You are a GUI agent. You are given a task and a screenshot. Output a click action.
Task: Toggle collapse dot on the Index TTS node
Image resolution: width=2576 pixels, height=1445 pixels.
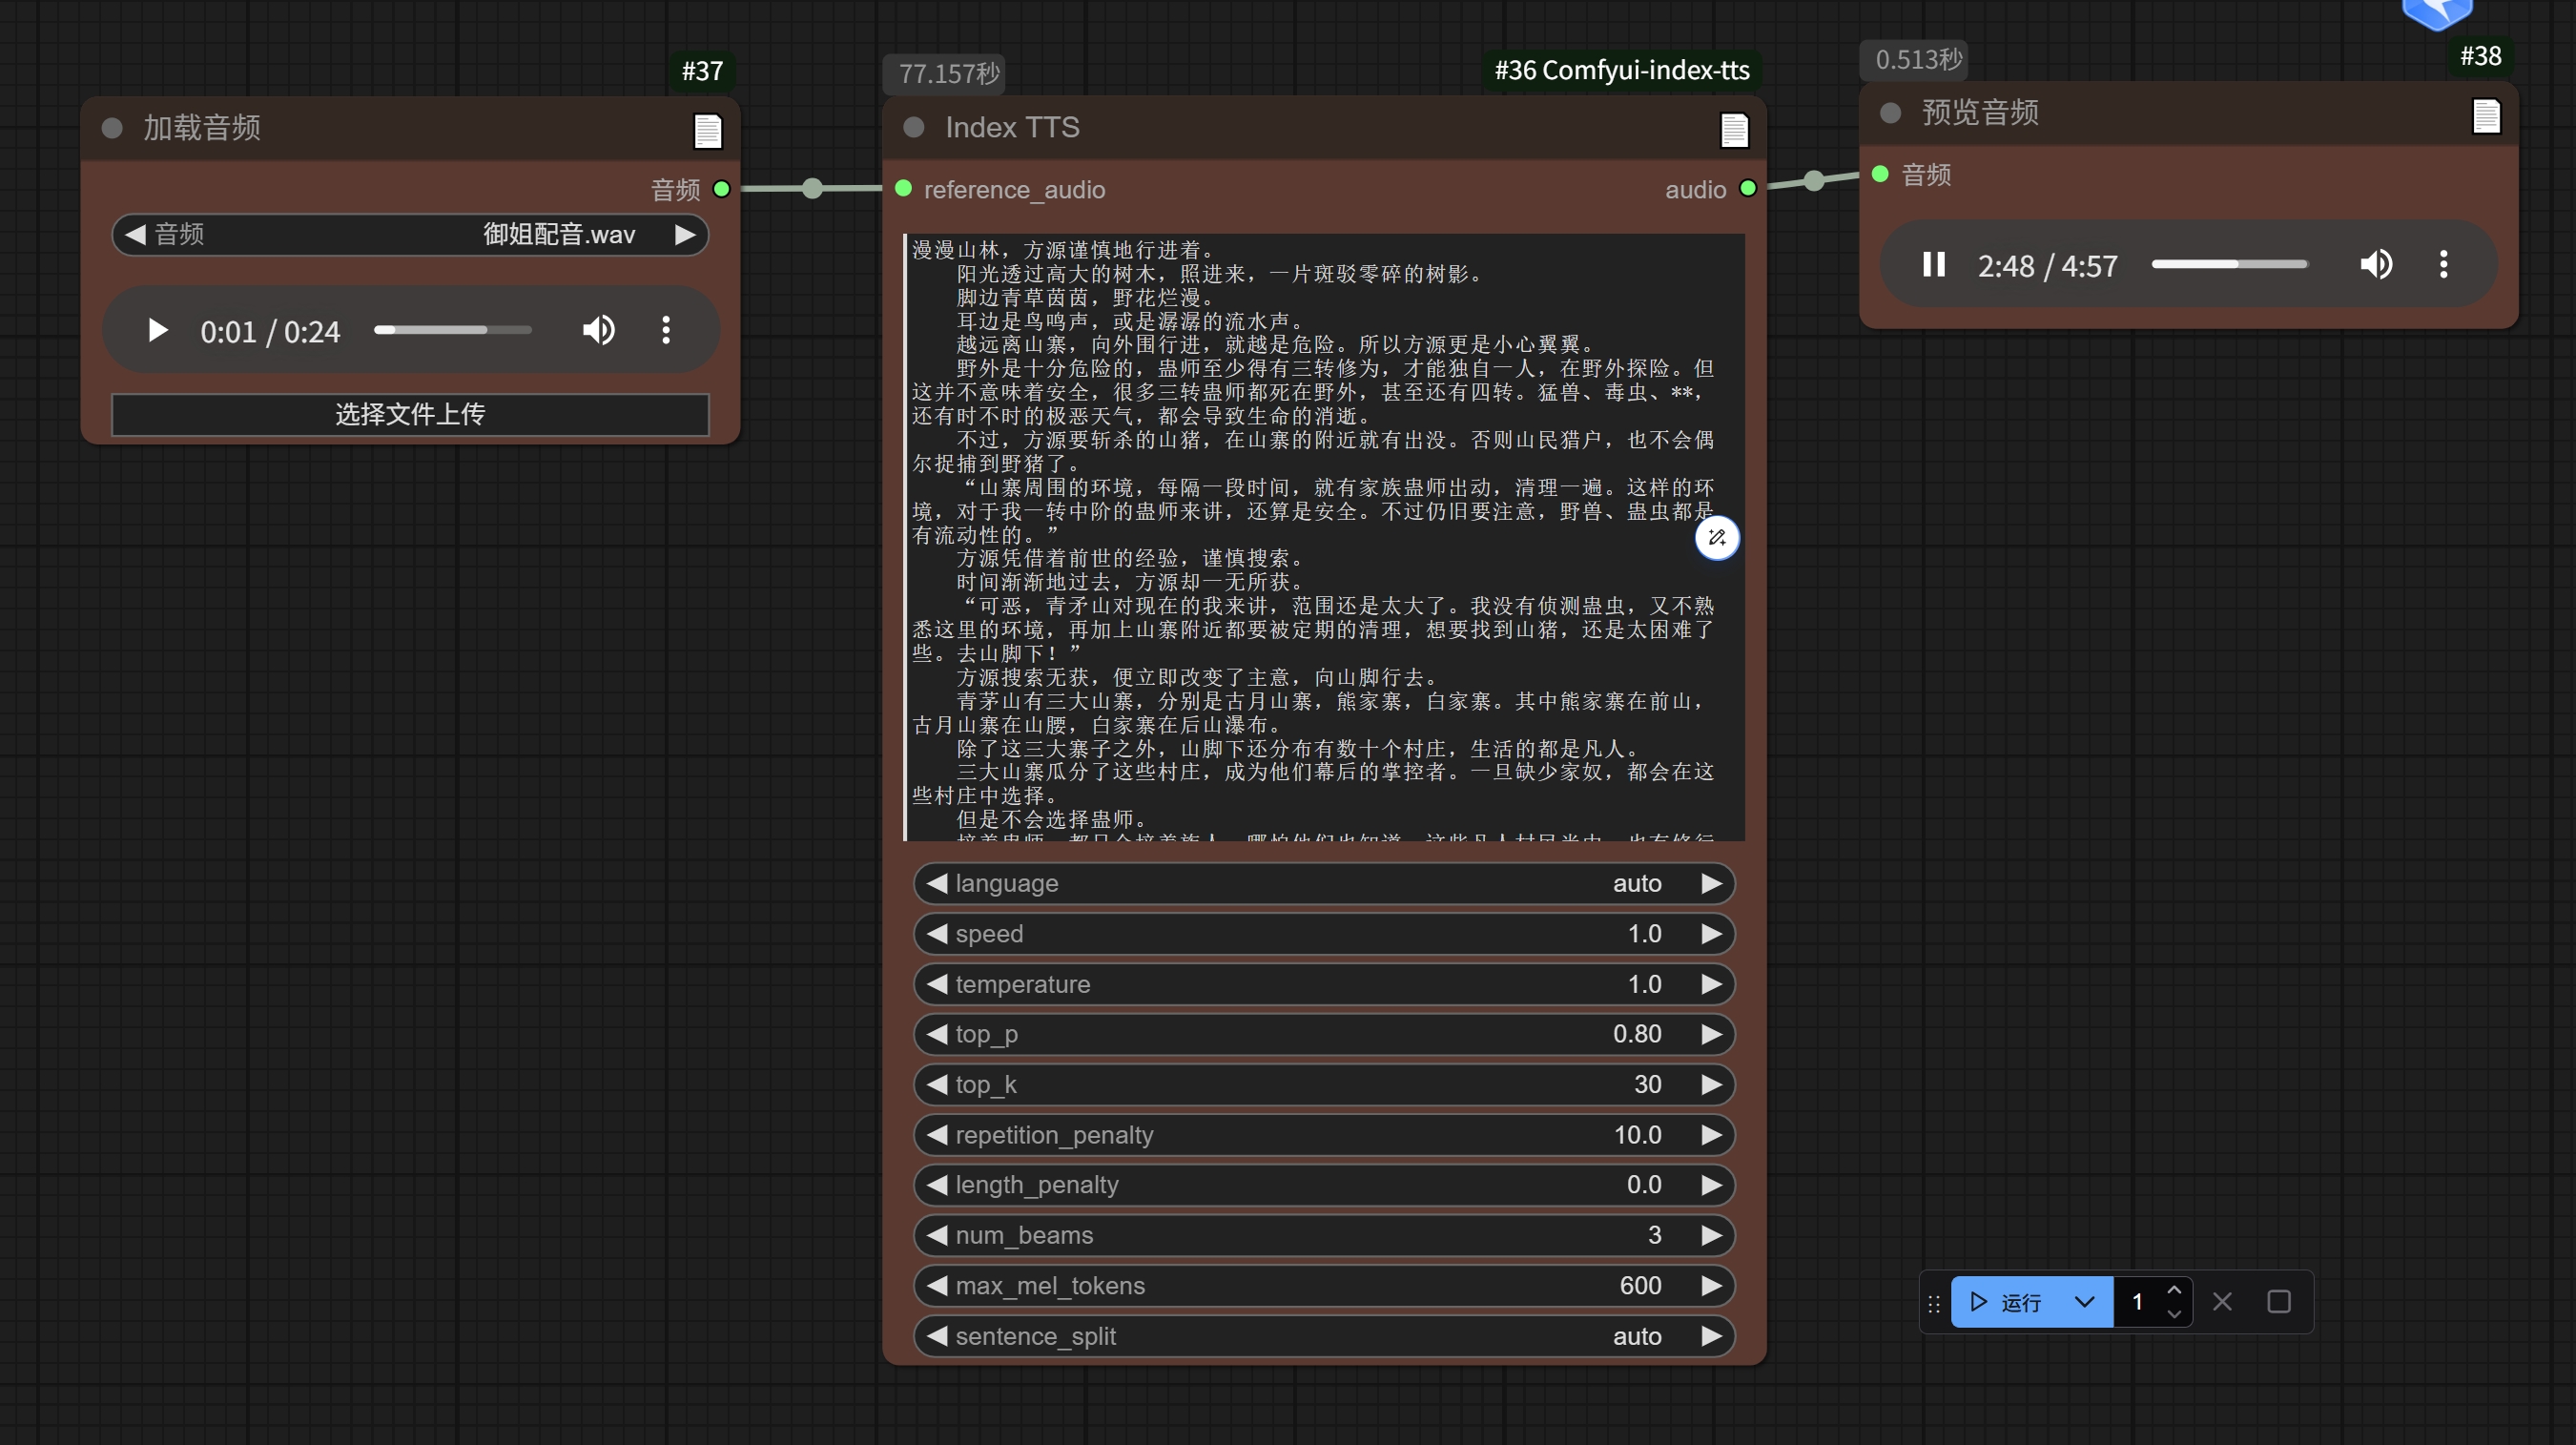tap(913, 127)
